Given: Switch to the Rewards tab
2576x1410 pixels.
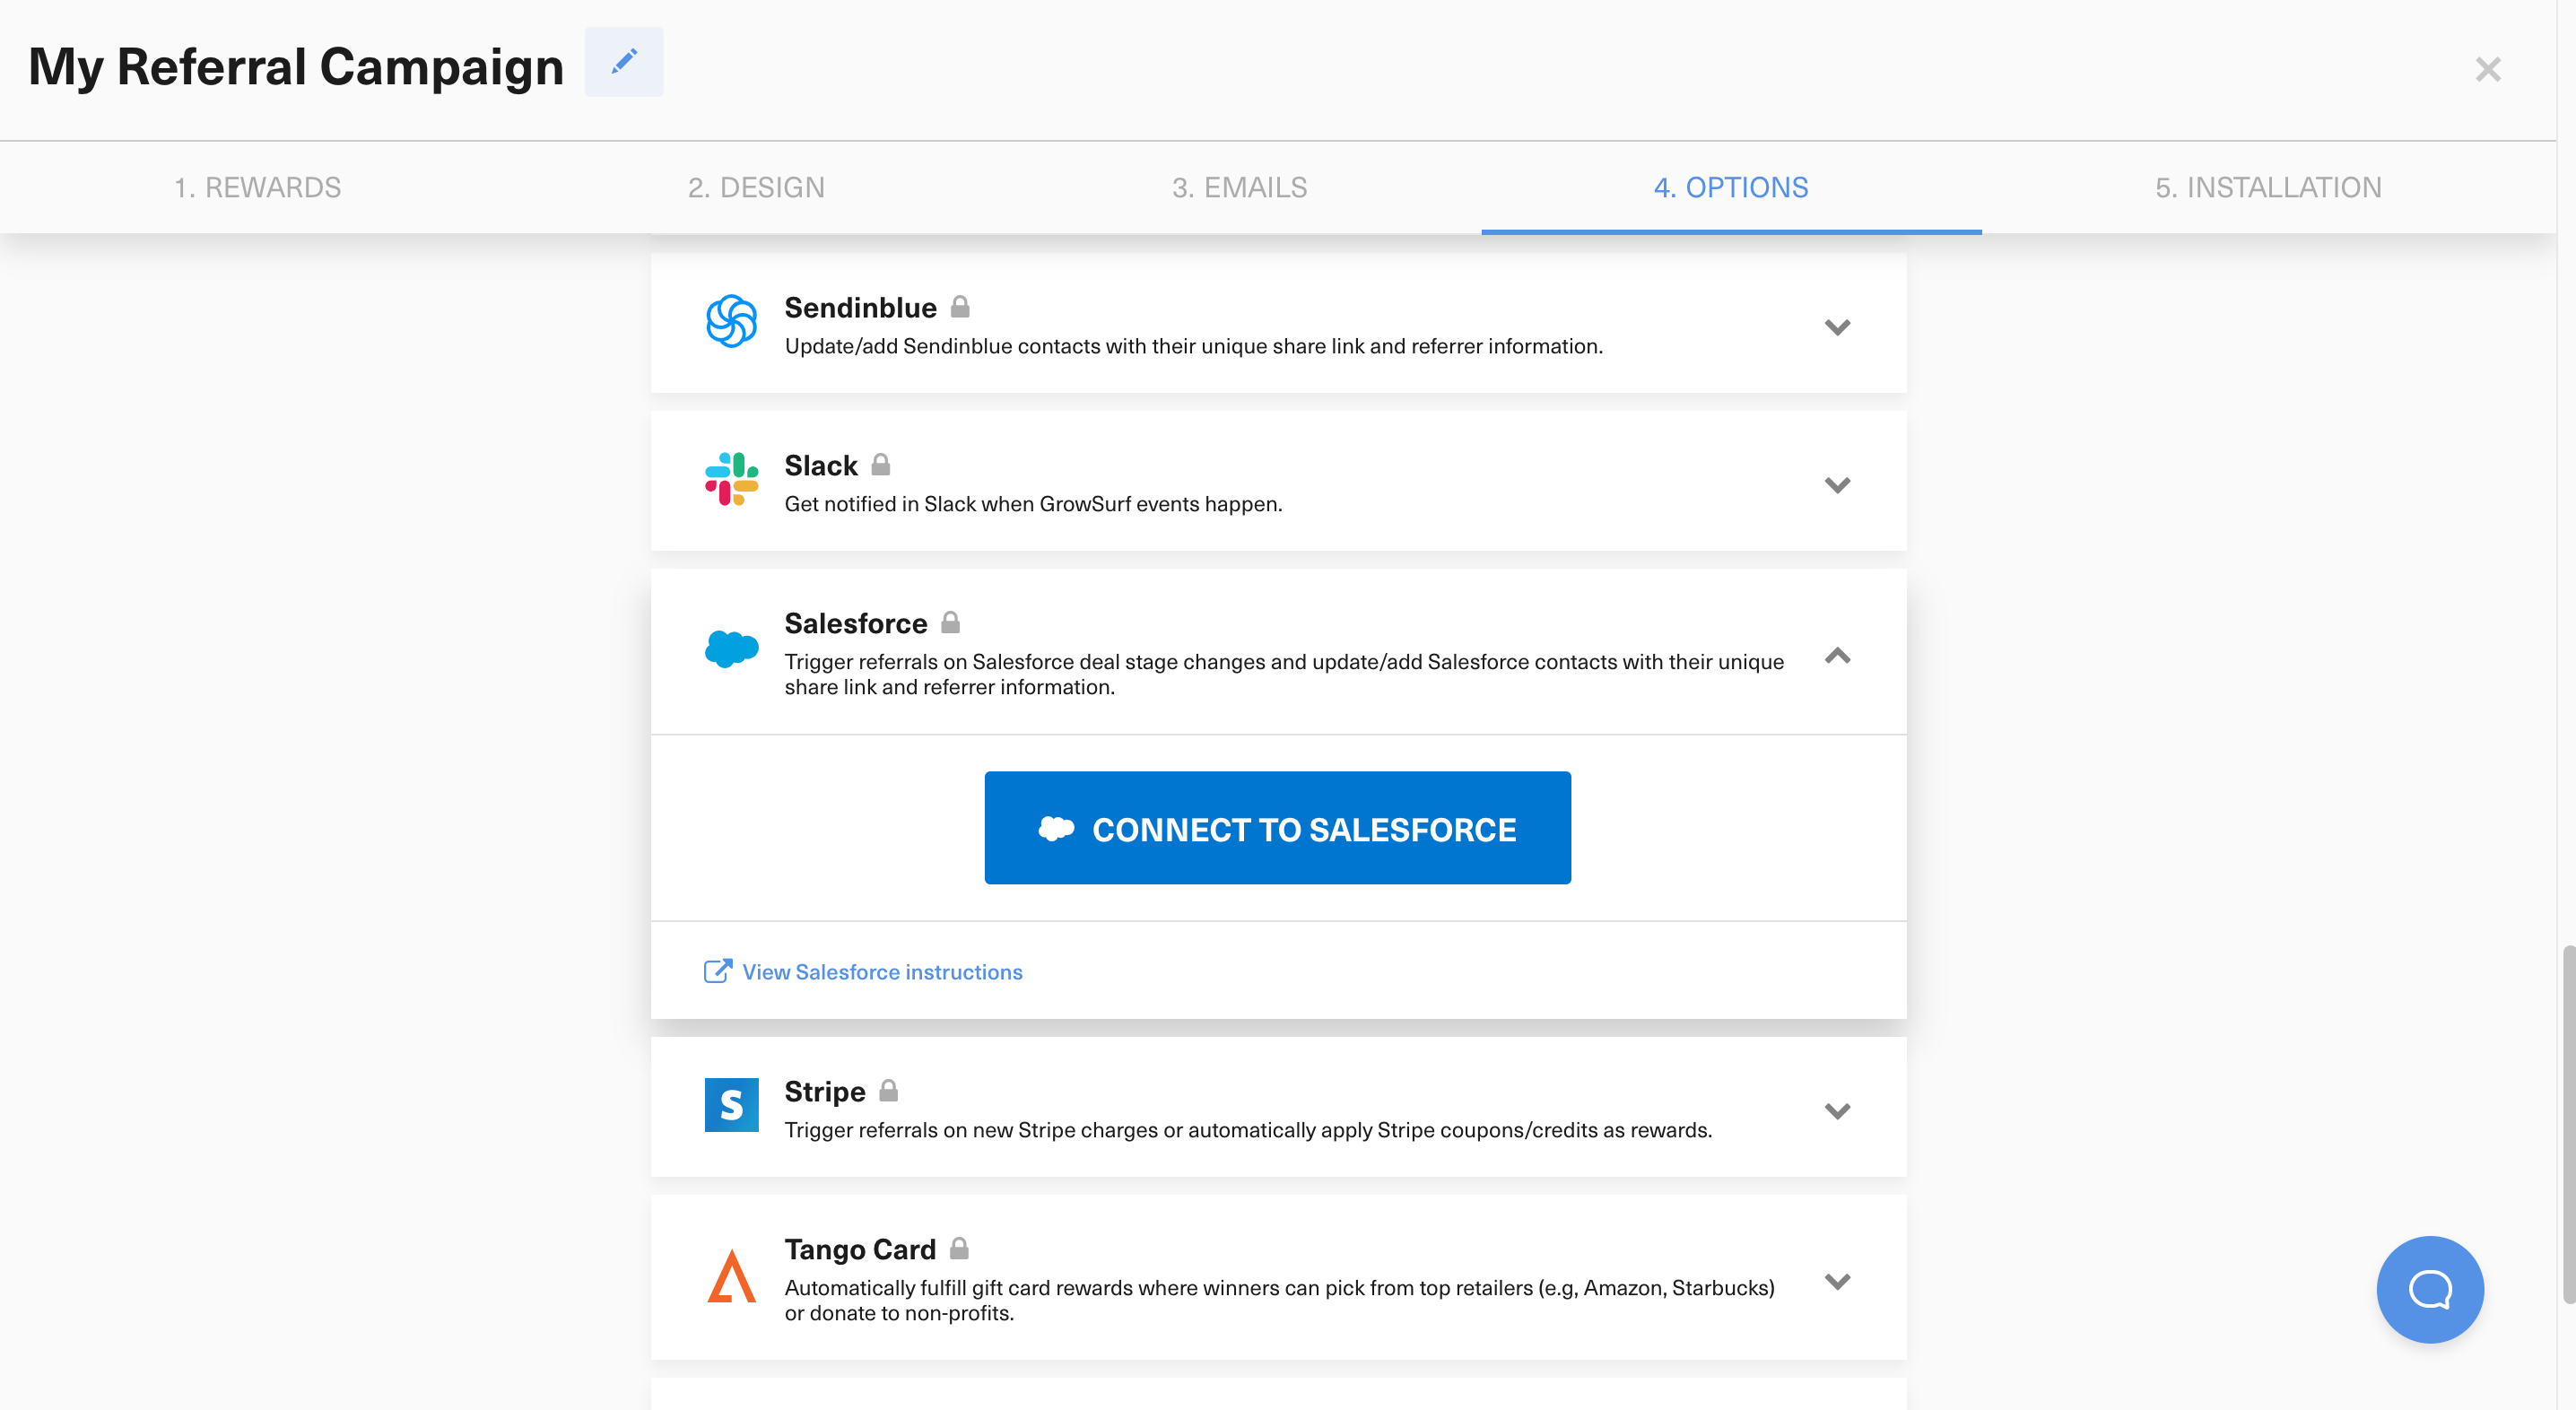Looking at the screenshot, I should coord(258,187).
